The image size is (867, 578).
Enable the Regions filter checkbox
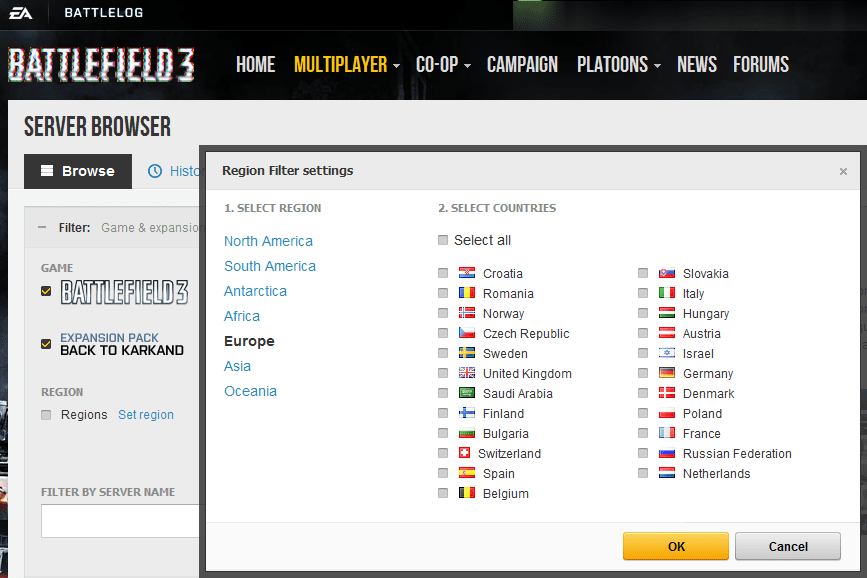click(x=46, y=414)
